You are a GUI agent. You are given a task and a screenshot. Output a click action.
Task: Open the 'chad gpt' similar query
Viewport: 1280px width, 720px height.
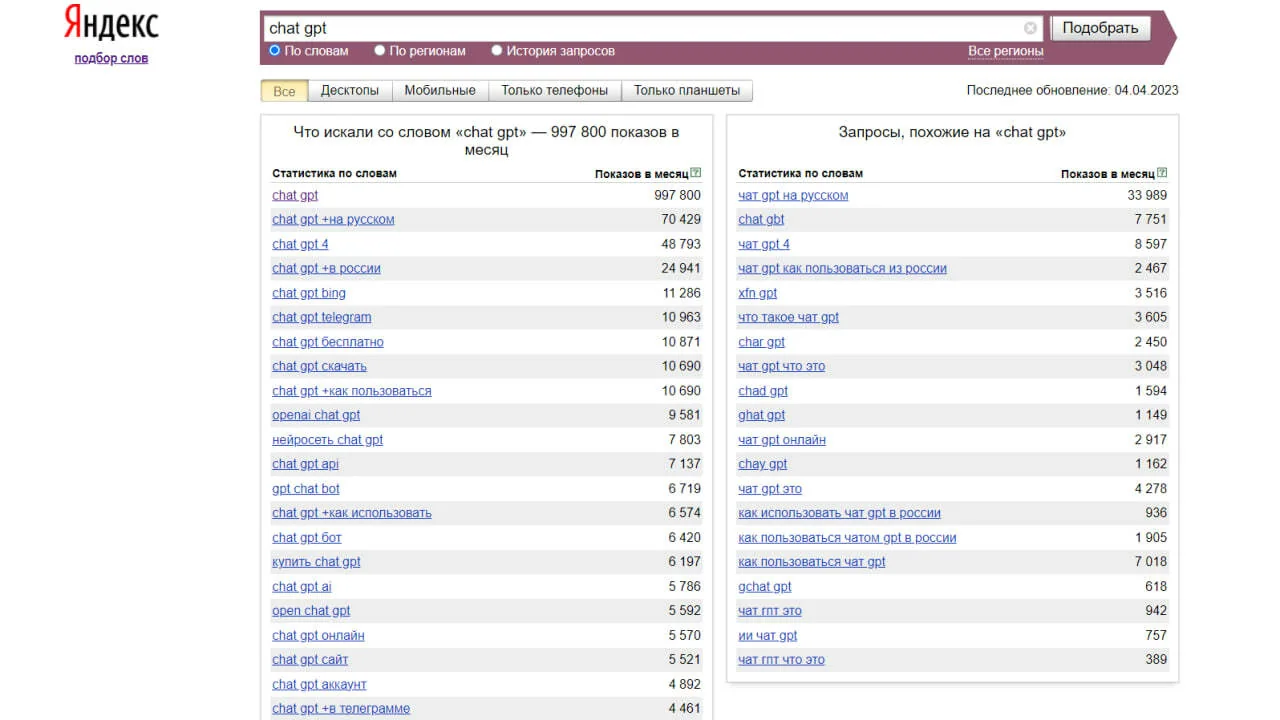click(763, 391)
